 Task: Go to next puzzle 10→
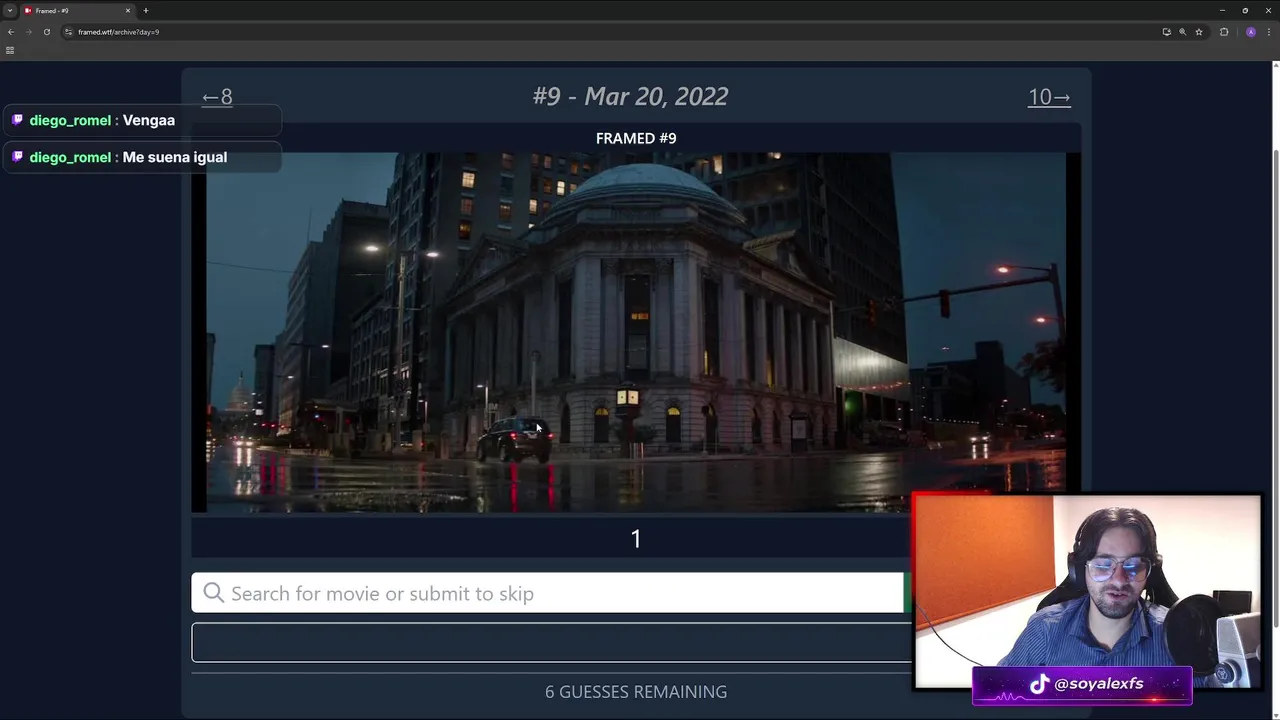pos(1049,97)
